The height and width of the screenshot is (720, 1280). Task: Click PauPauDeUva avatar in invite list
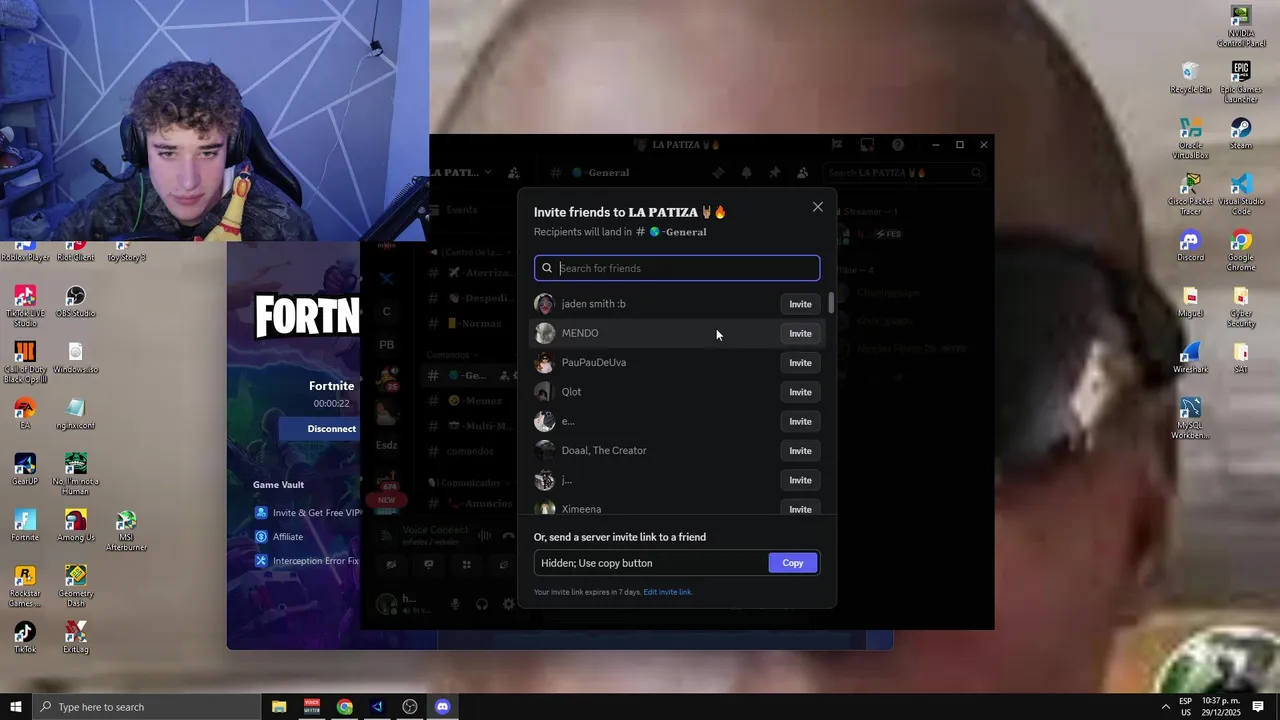click(544, 363)
